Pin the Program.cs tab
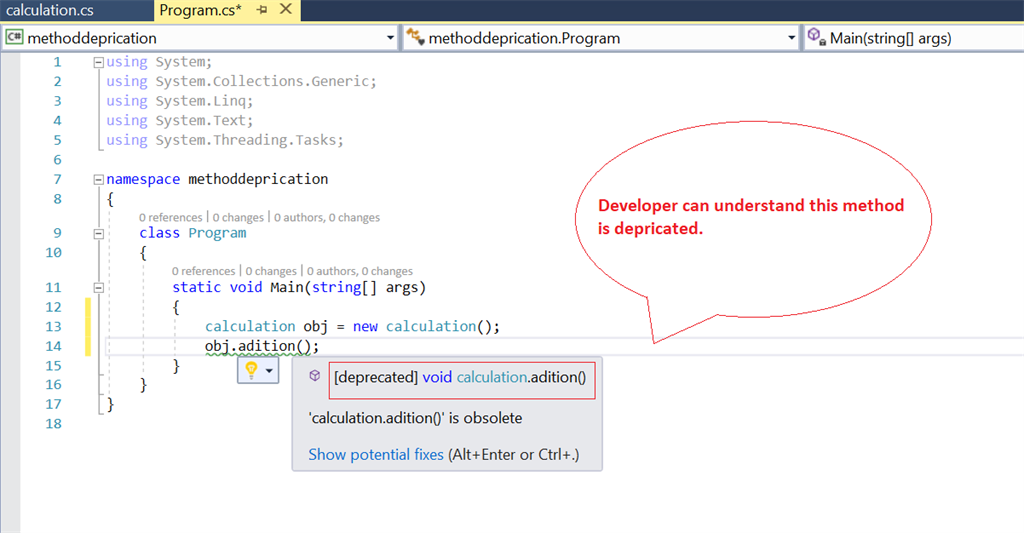The image size is (1024, 533). point(262,10)
